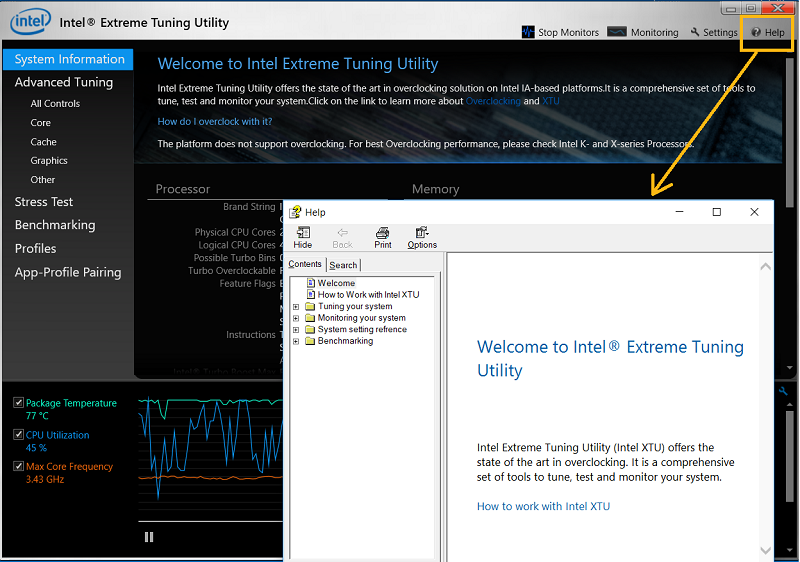This screenshot has width=800, height=562.
Task: Click the XTU main window vertical scrollbar thumb
Action: coord(790,132)
